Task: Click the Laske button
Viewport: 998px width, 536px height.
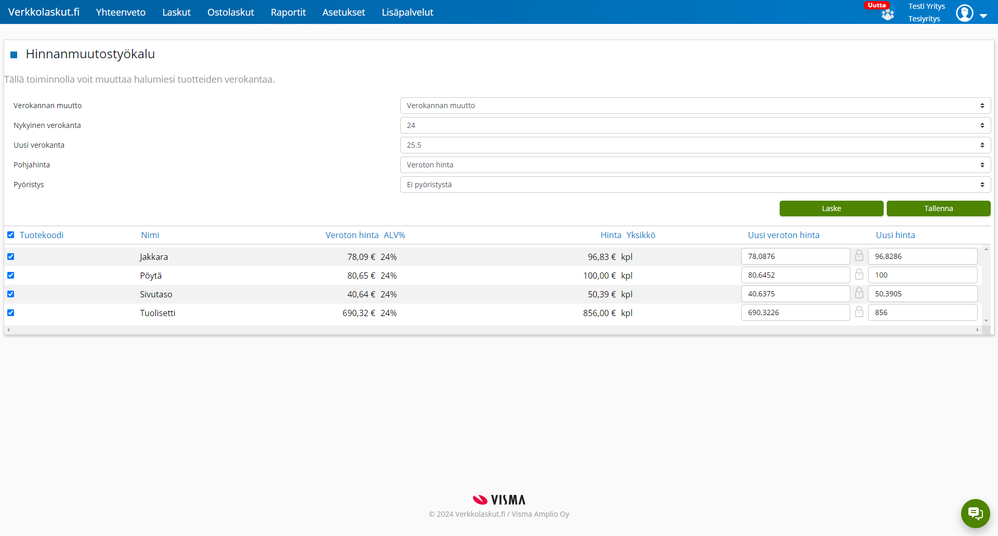Action: pos(831,208)
